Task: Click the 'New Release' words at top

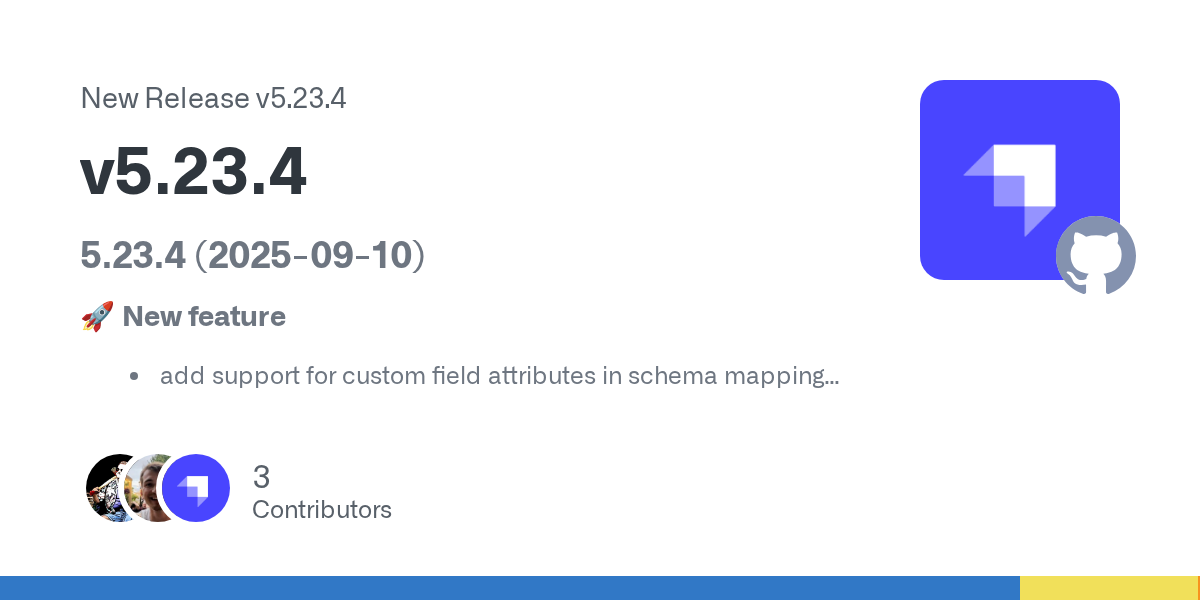Action: (x=164, y=98)
